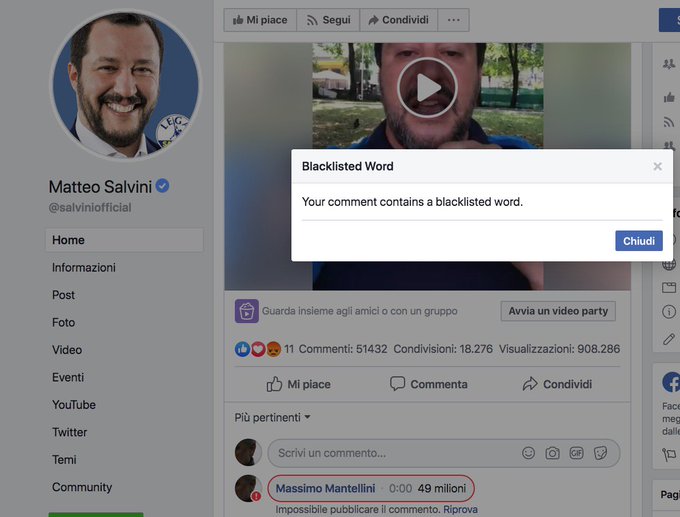680x517 pixels.
Task: Open Condivisioni: 18.276 count
Action: pos(443,349)
